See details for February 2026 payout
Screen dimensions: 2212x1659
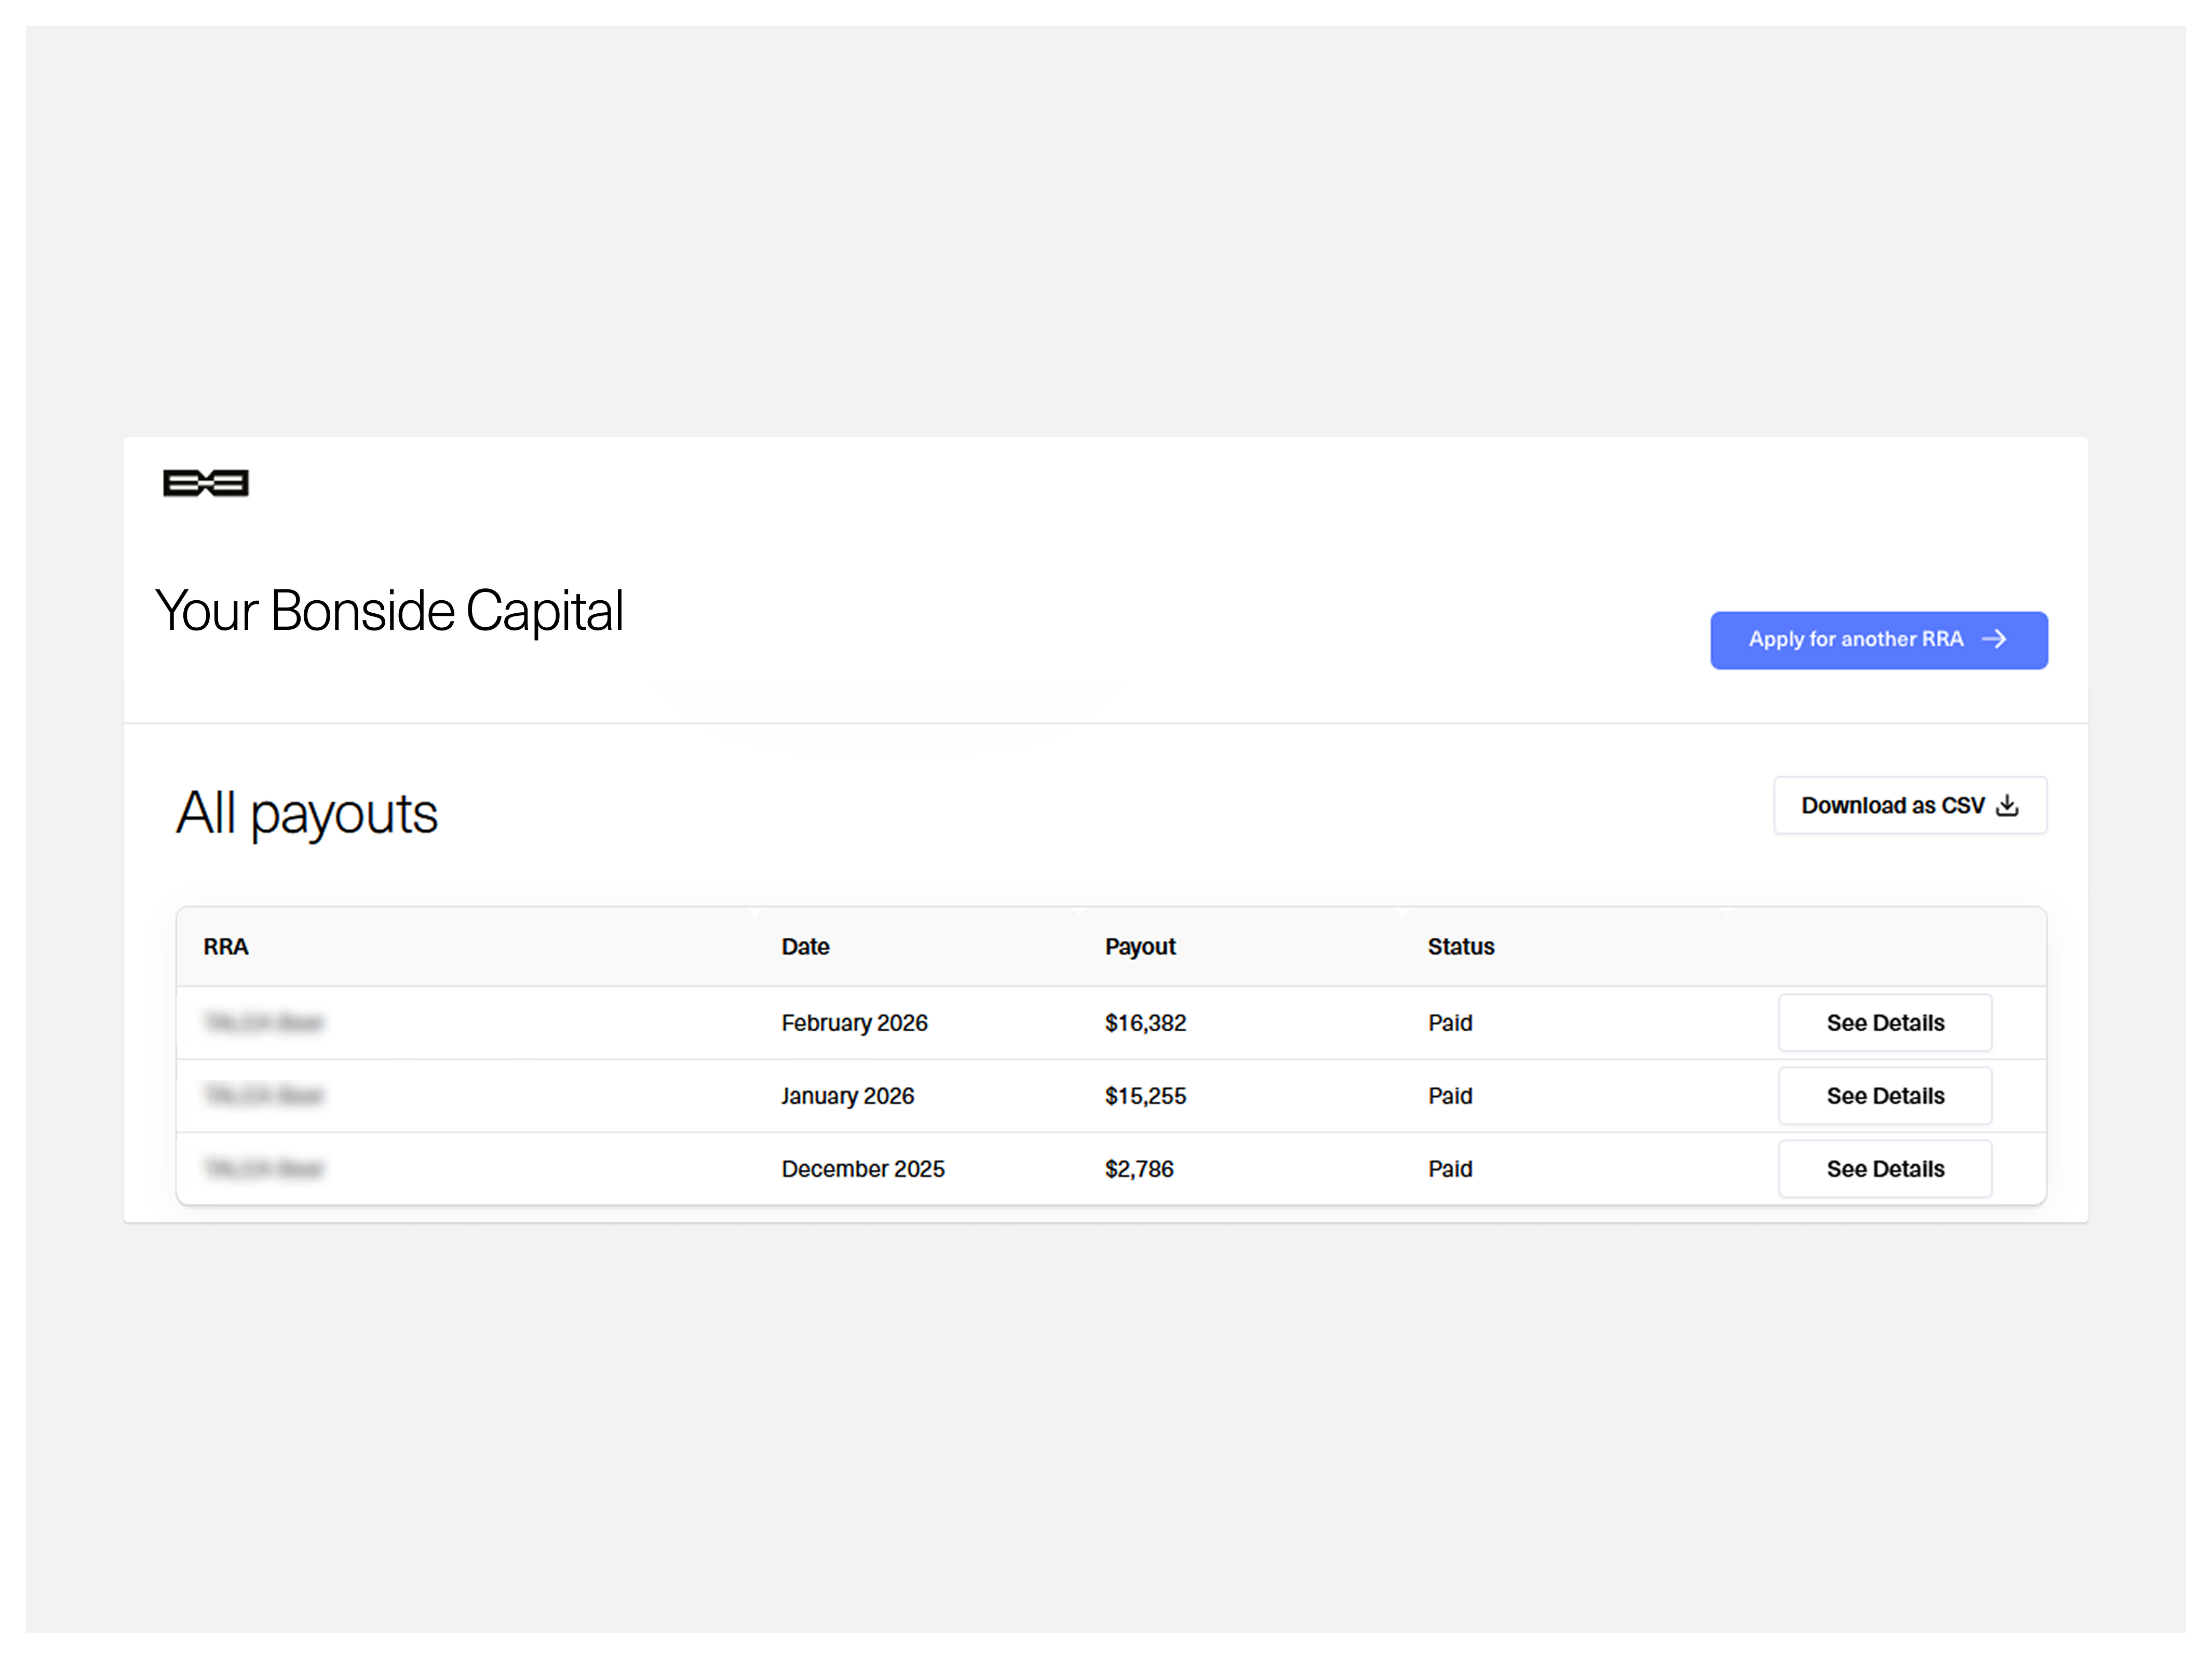pos(1884,1023)
